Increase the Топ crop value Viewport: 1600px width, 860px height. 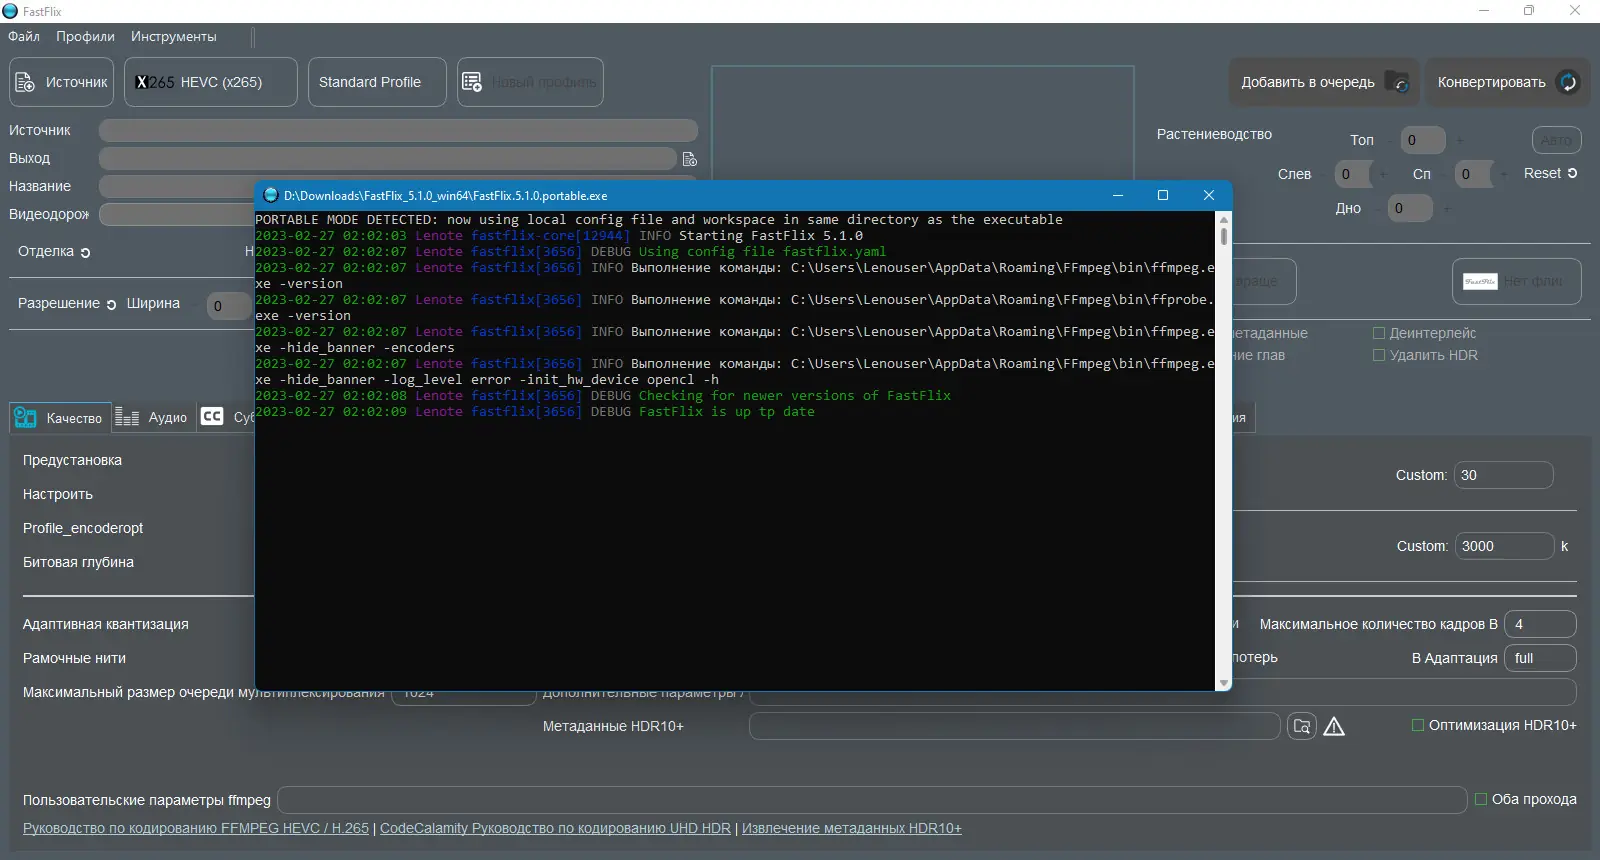(x=1460, y=140)
